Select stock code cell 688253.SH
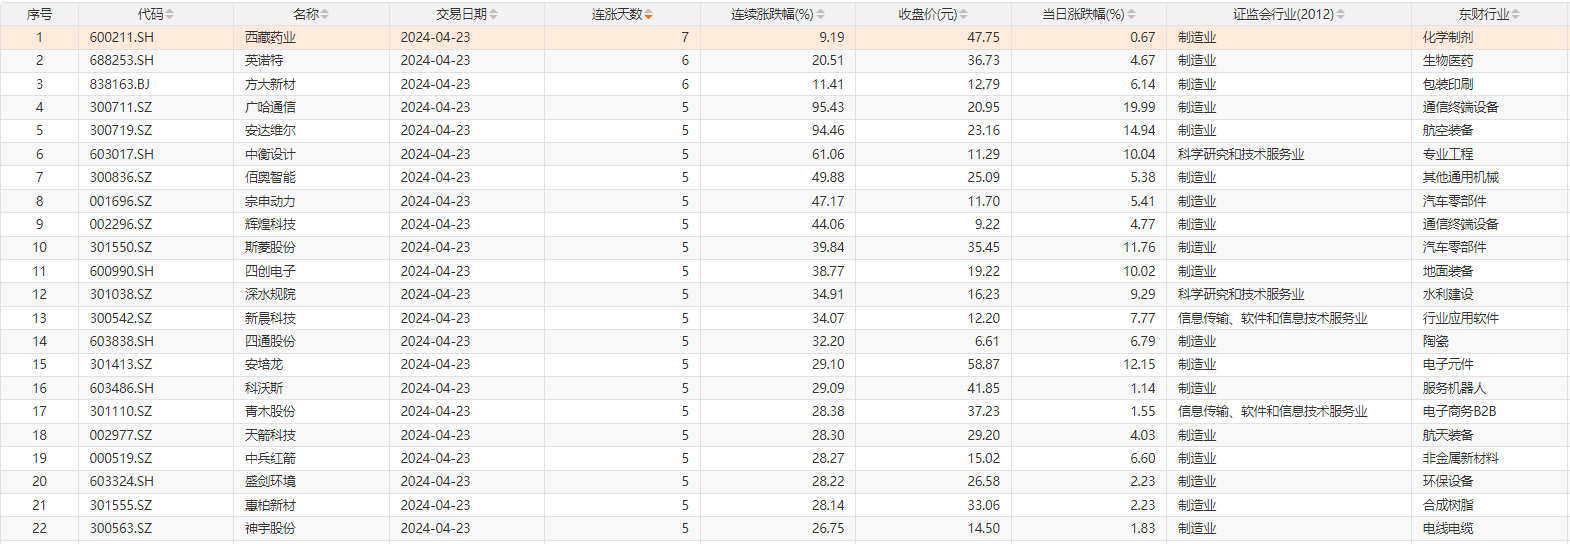Image resolution: width=1570 pixels, height=544 pixels. (x=122, y=60)
